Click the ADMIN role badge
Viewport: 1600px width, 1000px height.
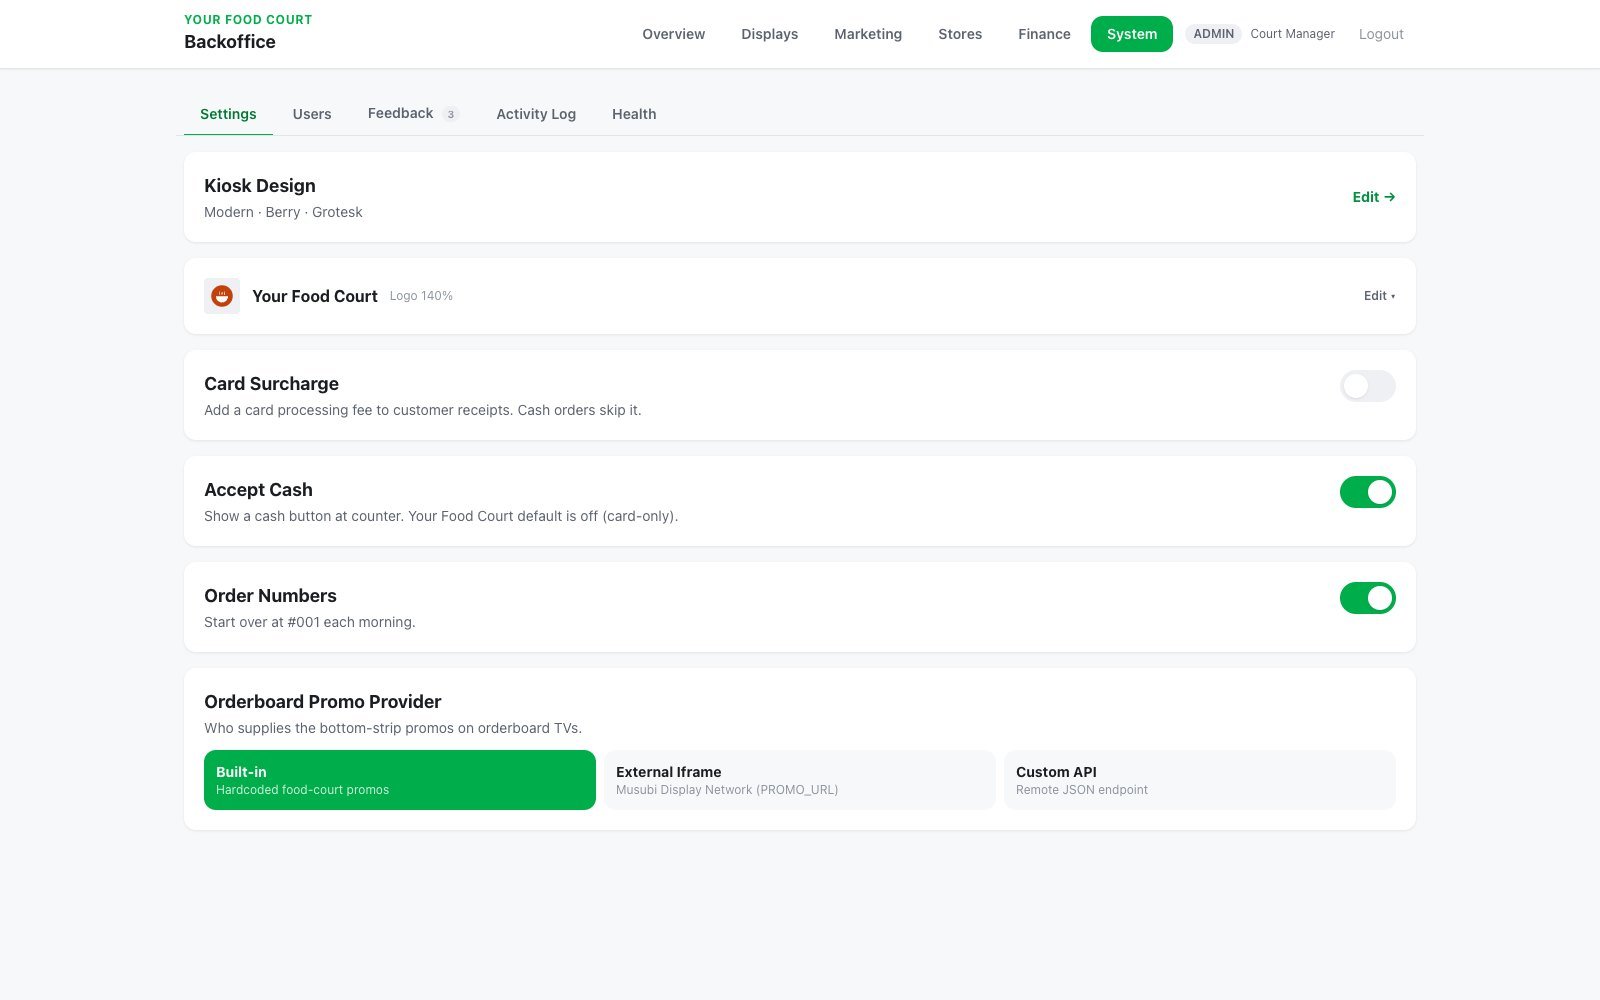pos(1213,34)
